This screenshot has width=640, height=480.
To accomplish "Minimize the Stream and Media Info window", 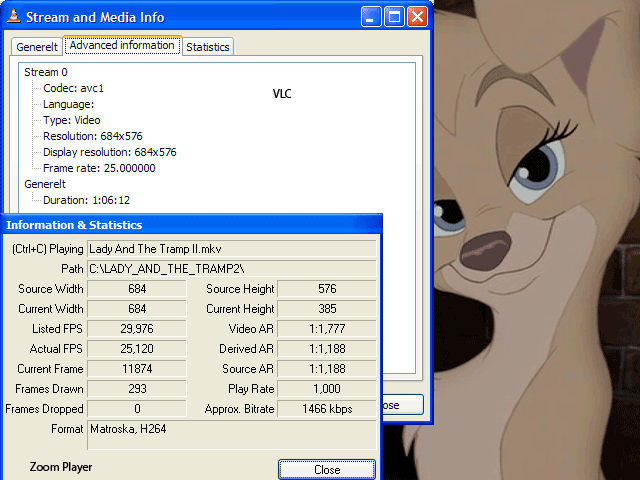I will (x=371, y=17).
